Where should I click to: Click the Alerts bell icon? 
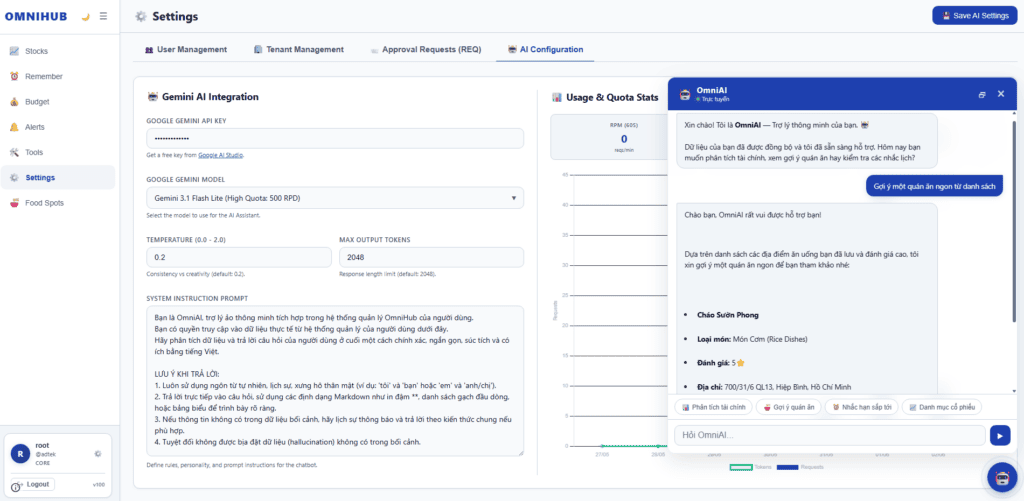[x=14, y=127]
